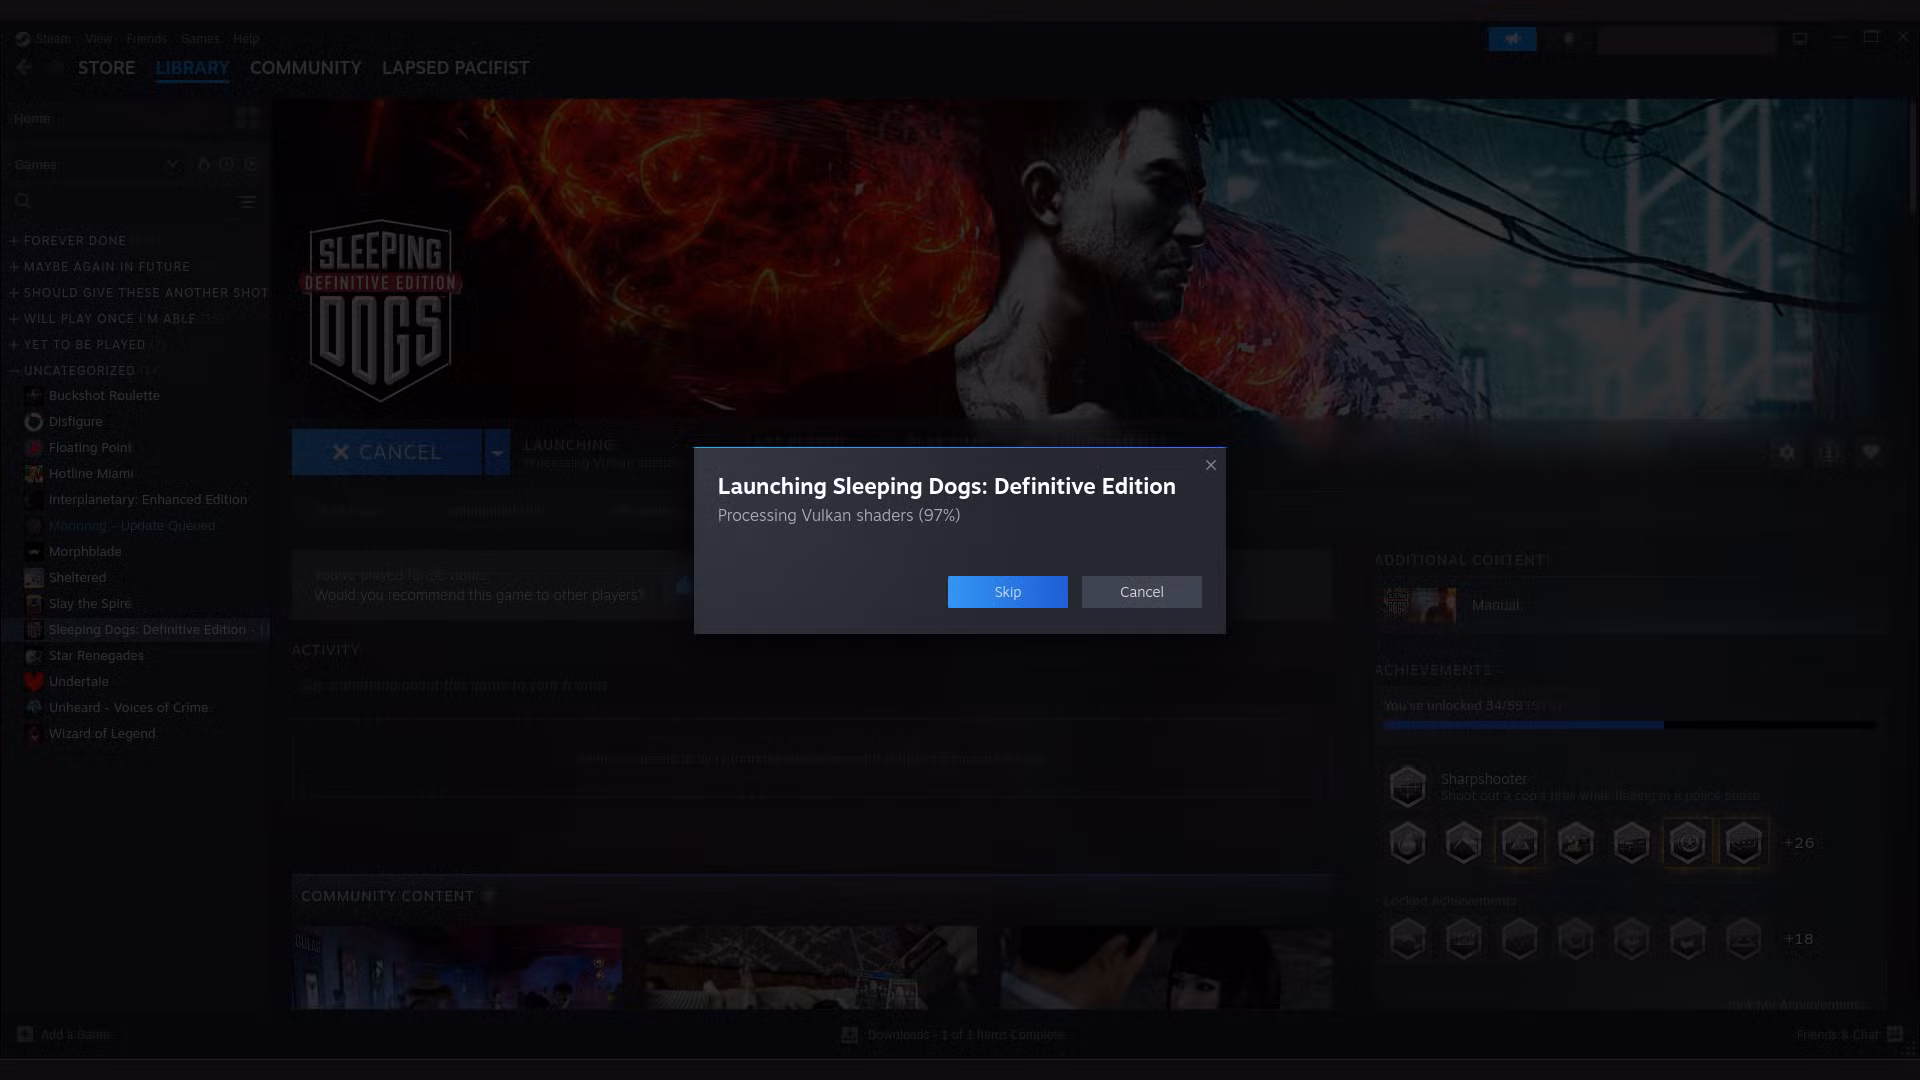The image size is (1920, 1080).
Task: Select Unheard - Voices of Crime
Action: click(128, 707)
